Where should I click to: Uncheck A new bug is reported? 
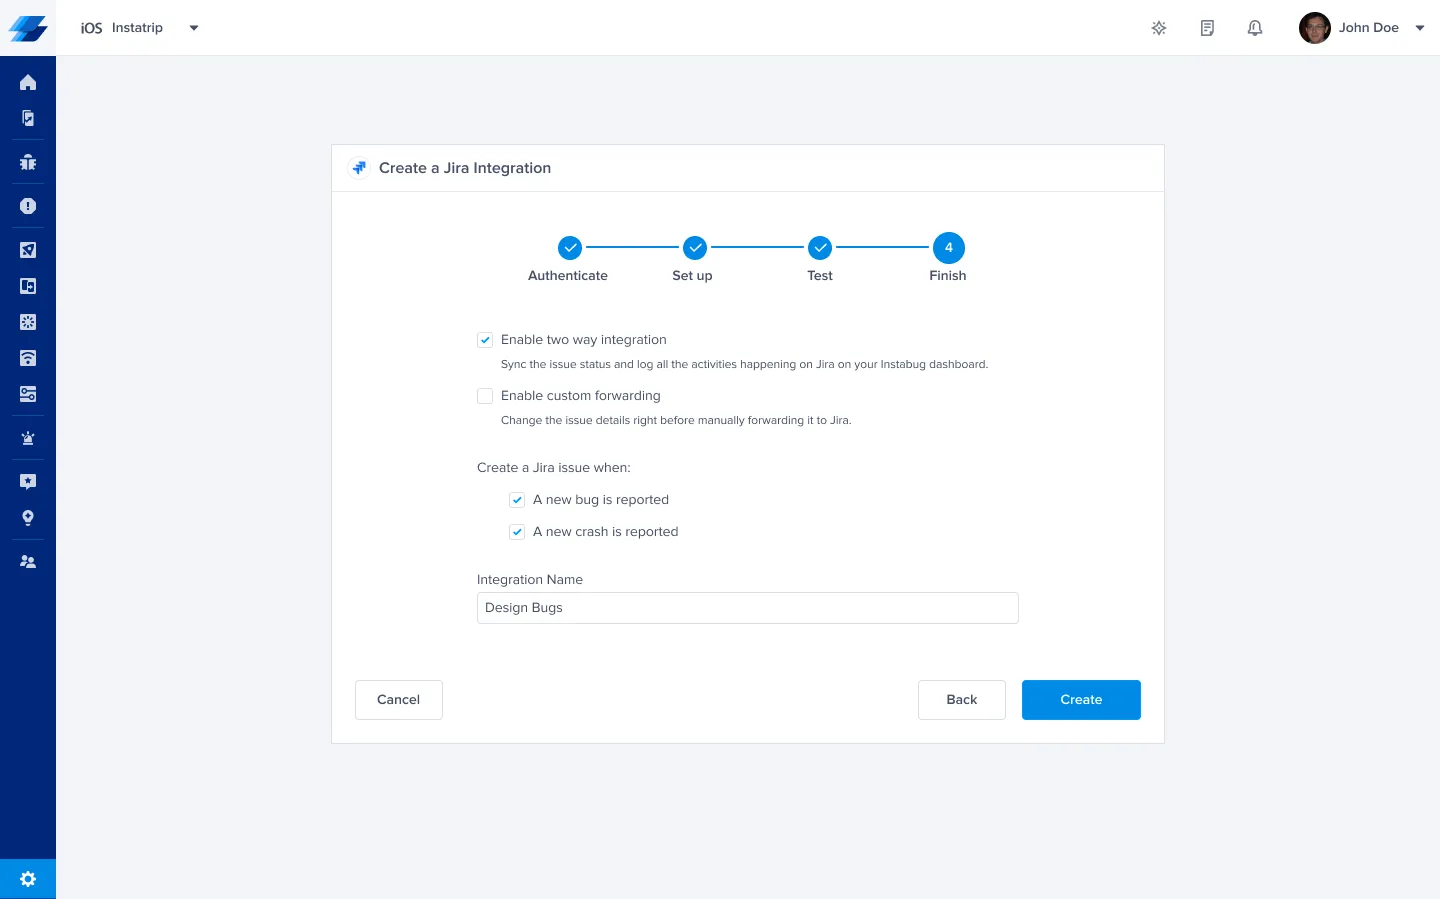point(517,500)
